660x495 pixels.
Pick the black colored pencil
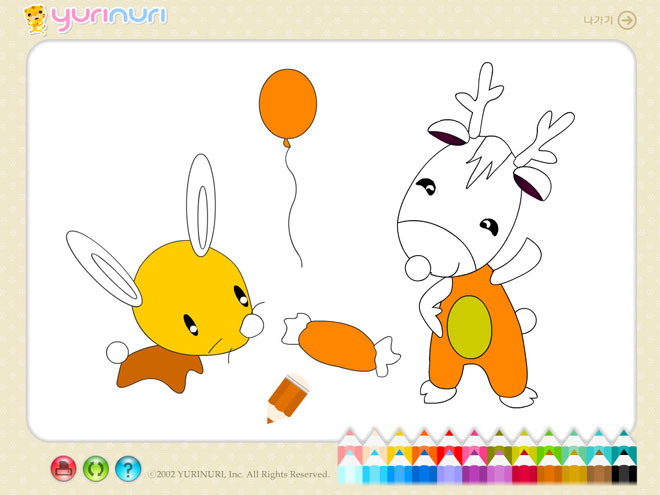[624, 473]
